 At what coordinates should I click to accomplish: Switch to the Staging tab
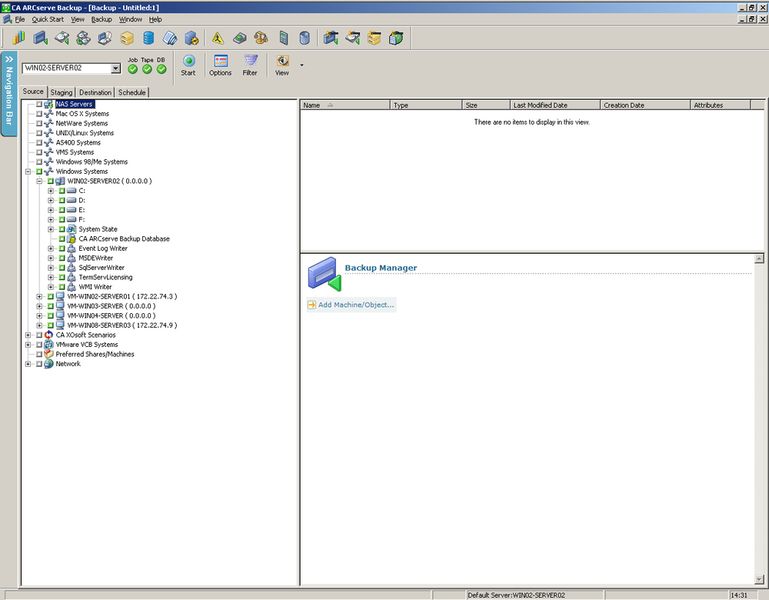[61, 92]
